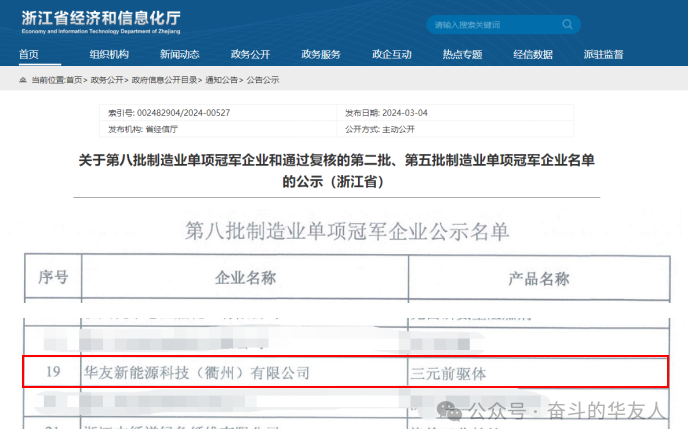Open 政府信息公开目录 breadcrumb link
688x439 pixels.
[x=165, y=79]
